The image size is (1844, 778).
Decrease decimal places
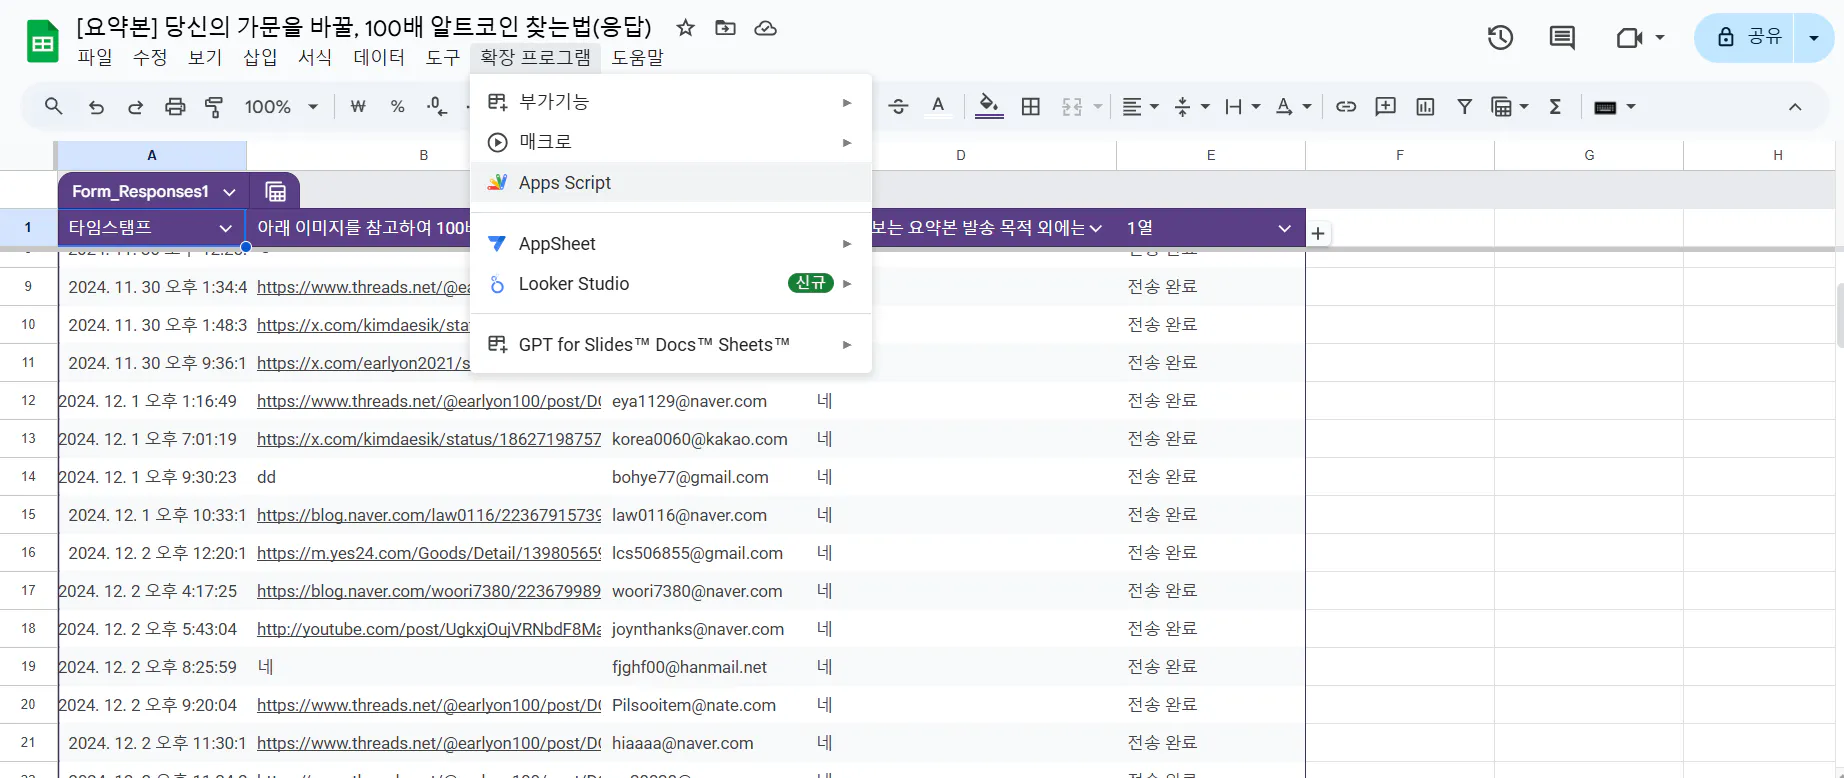click(437, 106)
